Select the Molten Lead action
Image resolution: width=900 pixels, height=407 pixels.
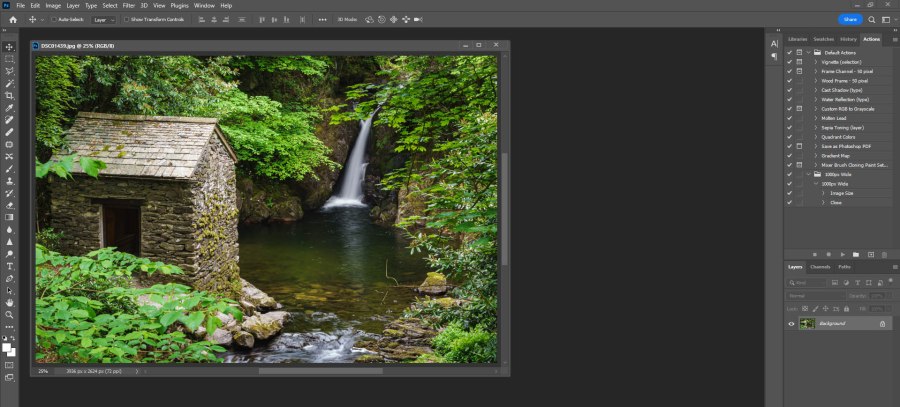coord(834,118)
